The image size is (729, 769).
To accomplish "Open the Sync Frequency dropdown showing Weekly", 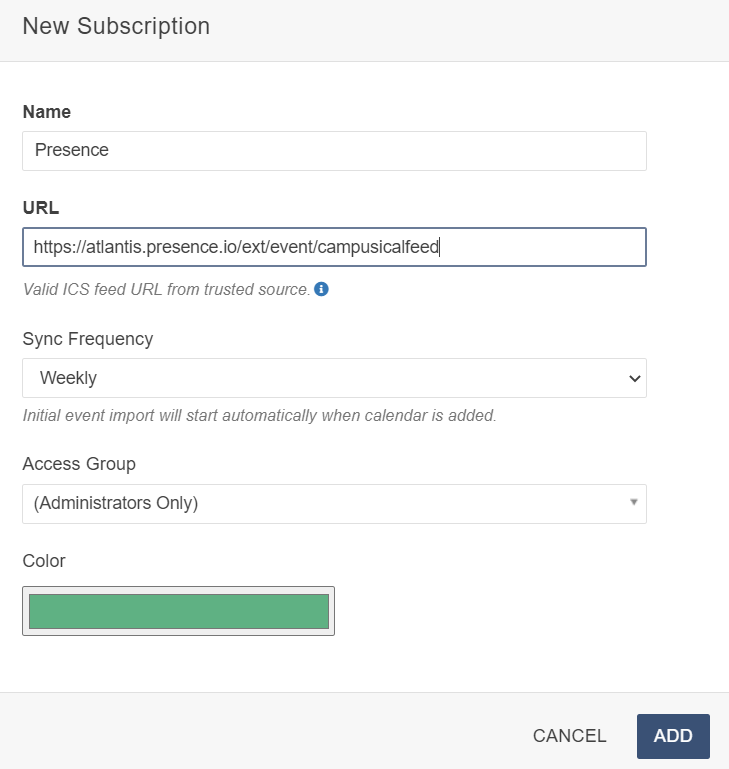I will pyautogui.click(x=334, y=378).
